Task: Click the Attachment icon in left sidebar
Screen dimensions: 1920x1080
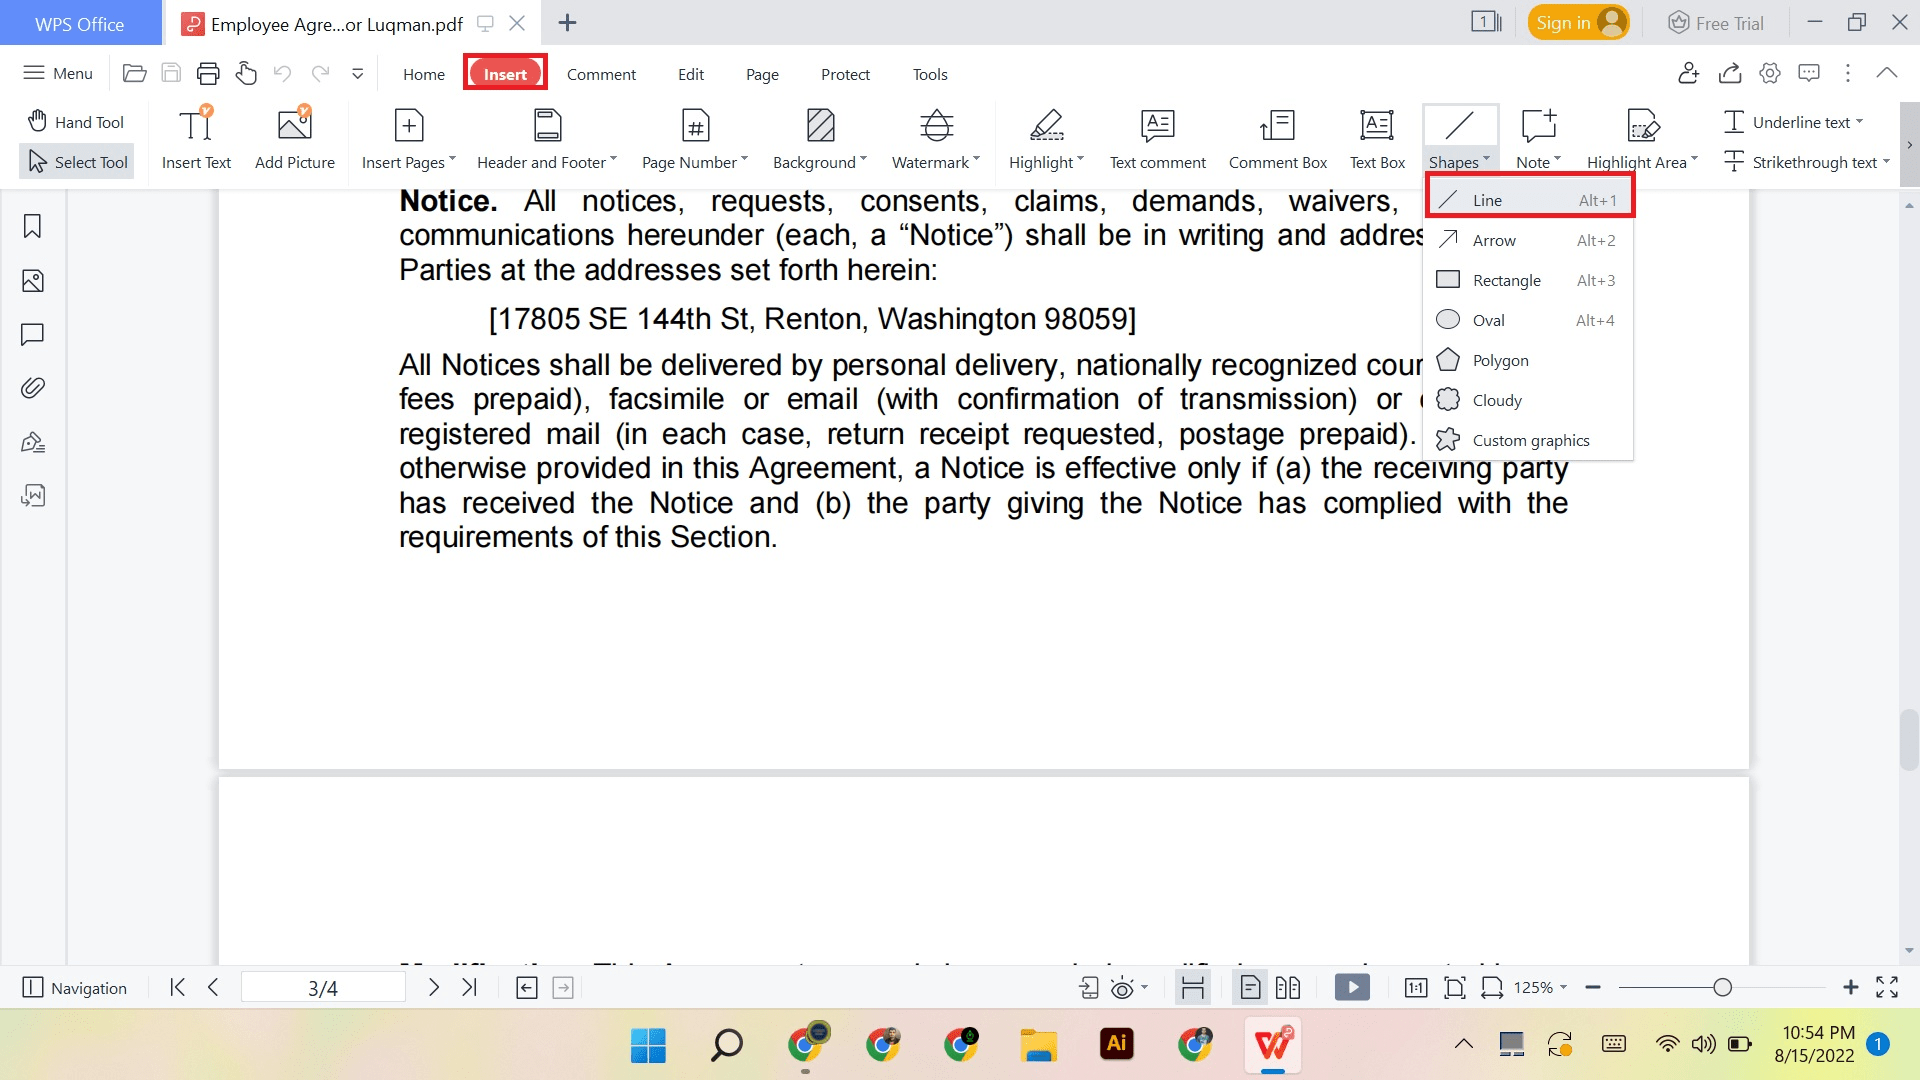Action: [x=33, y=388]
